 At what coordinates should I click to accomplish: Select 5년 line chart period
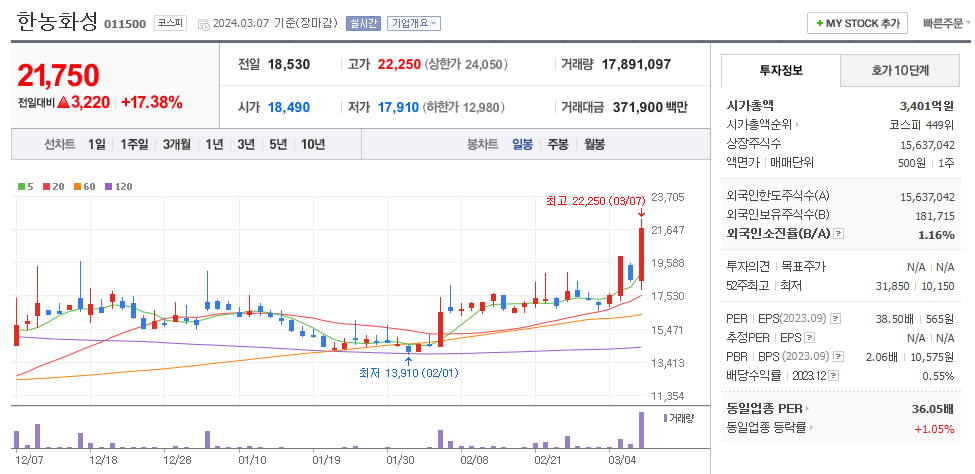(x=278, y=144)
